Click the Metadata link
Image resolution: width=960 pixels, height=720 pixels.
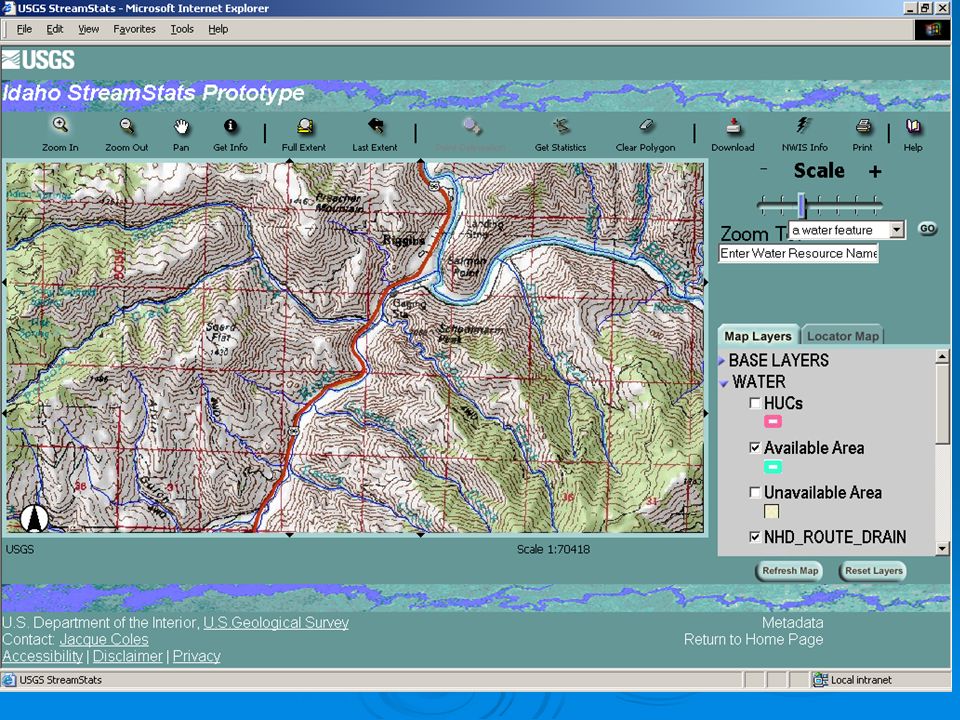[x=792, y=623]
